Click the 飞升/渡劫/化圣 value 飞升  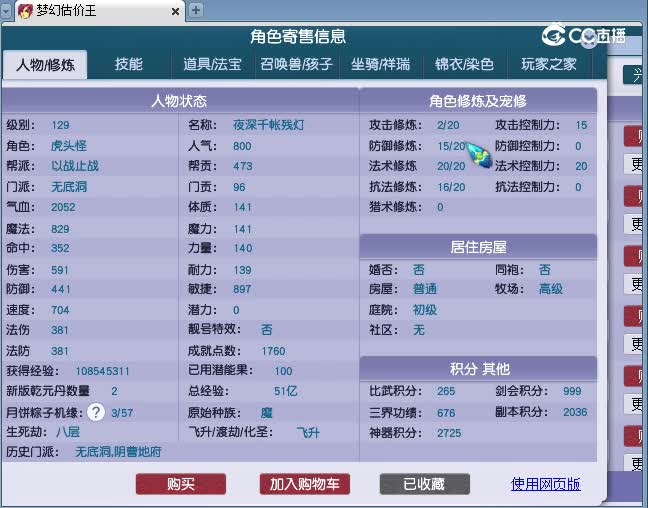(x=308, y=433)
